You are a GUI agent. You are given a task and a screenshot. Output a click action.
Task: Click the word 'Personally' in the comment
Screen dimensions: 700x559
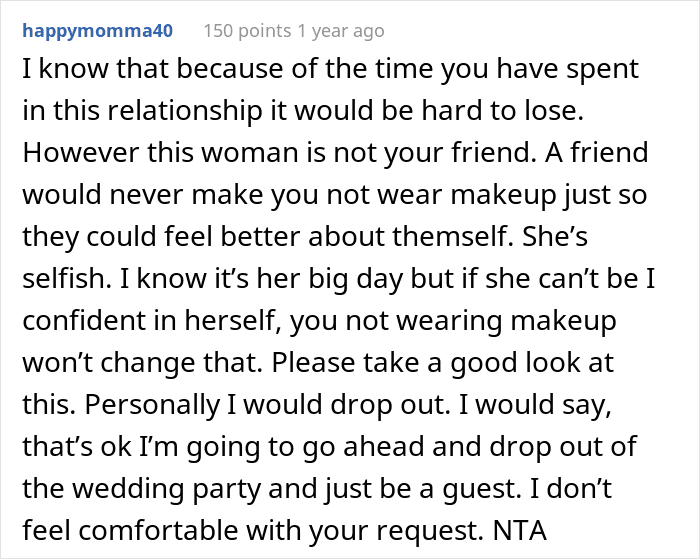pos(152,404)
